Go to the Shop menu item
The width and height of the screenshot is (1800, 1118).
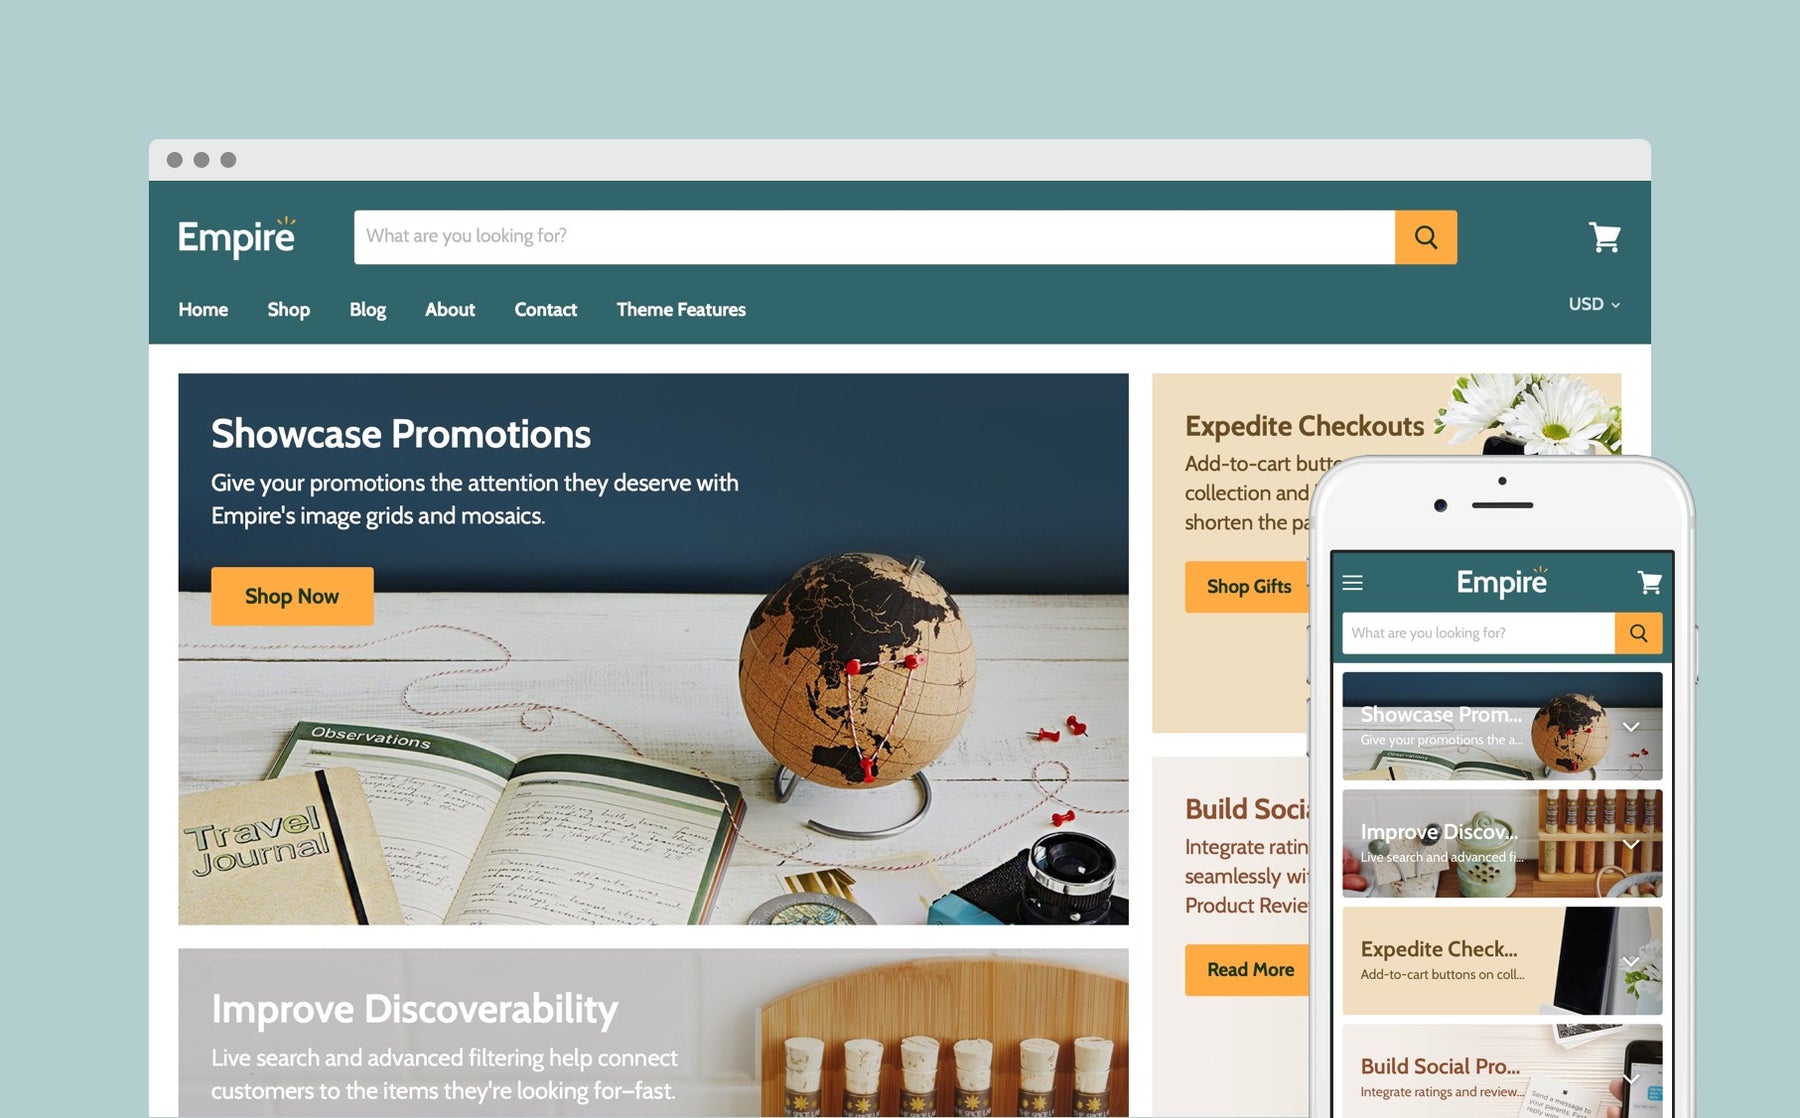point(288,310)
